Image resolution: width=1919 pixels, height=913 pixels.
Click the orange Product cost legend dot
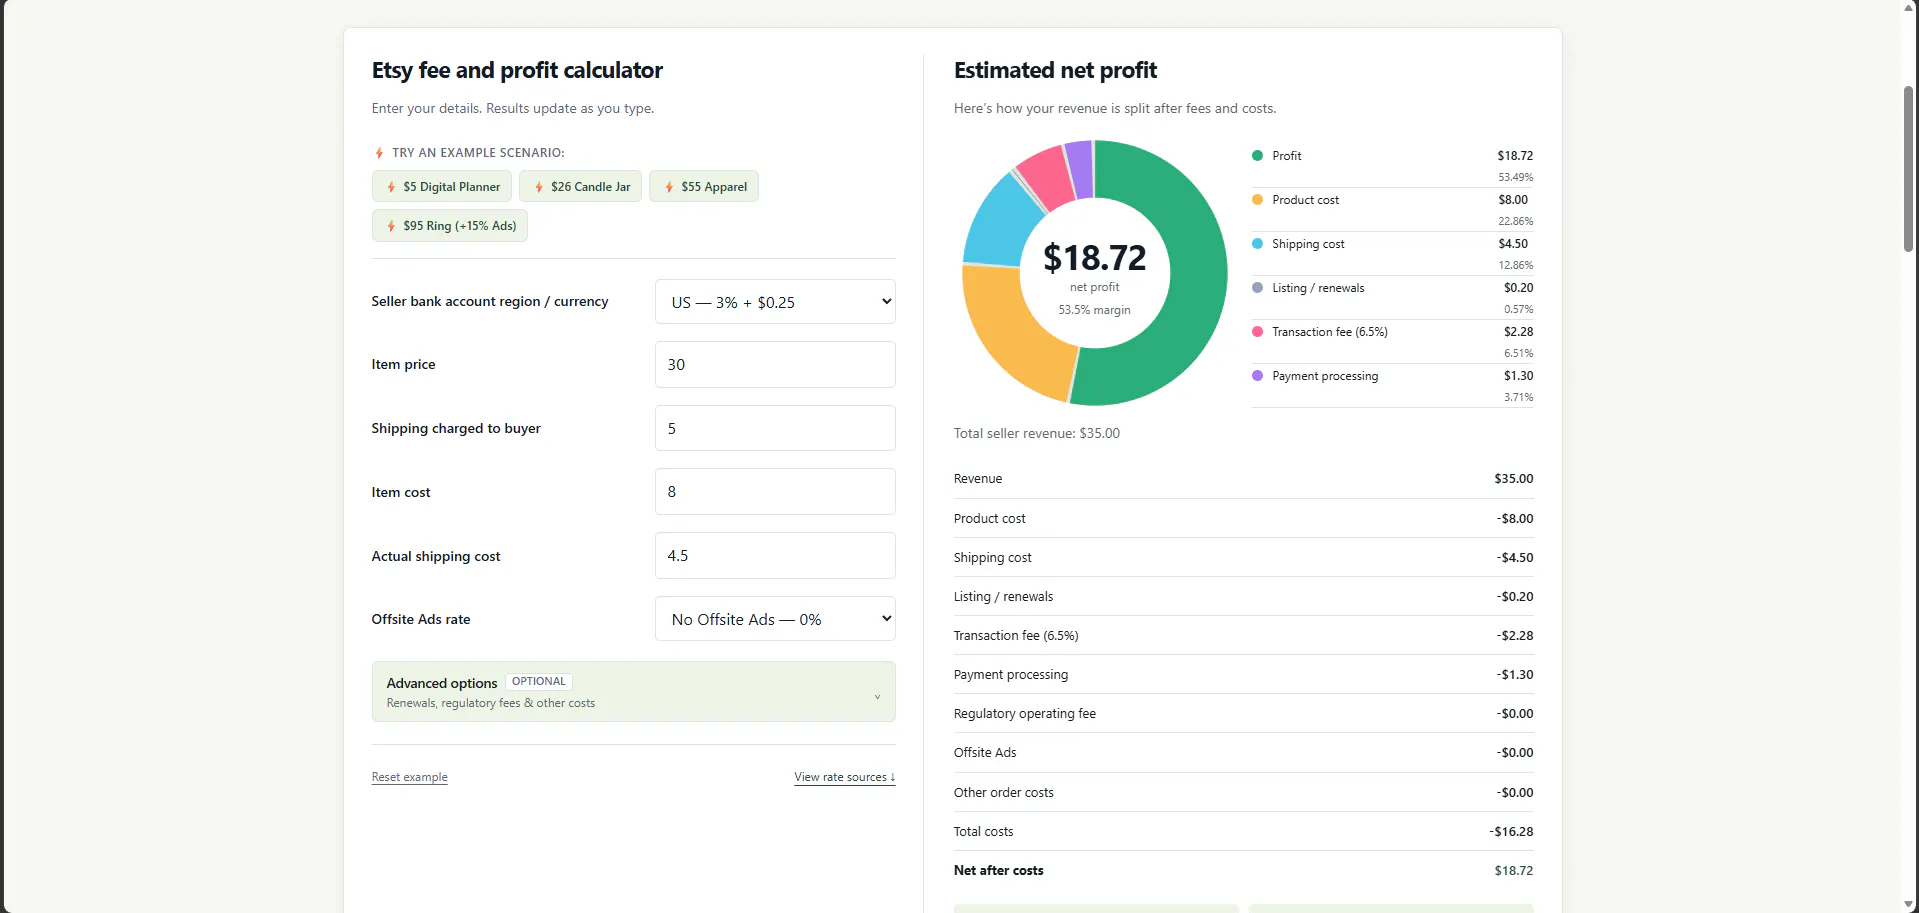pos(1257,200)
